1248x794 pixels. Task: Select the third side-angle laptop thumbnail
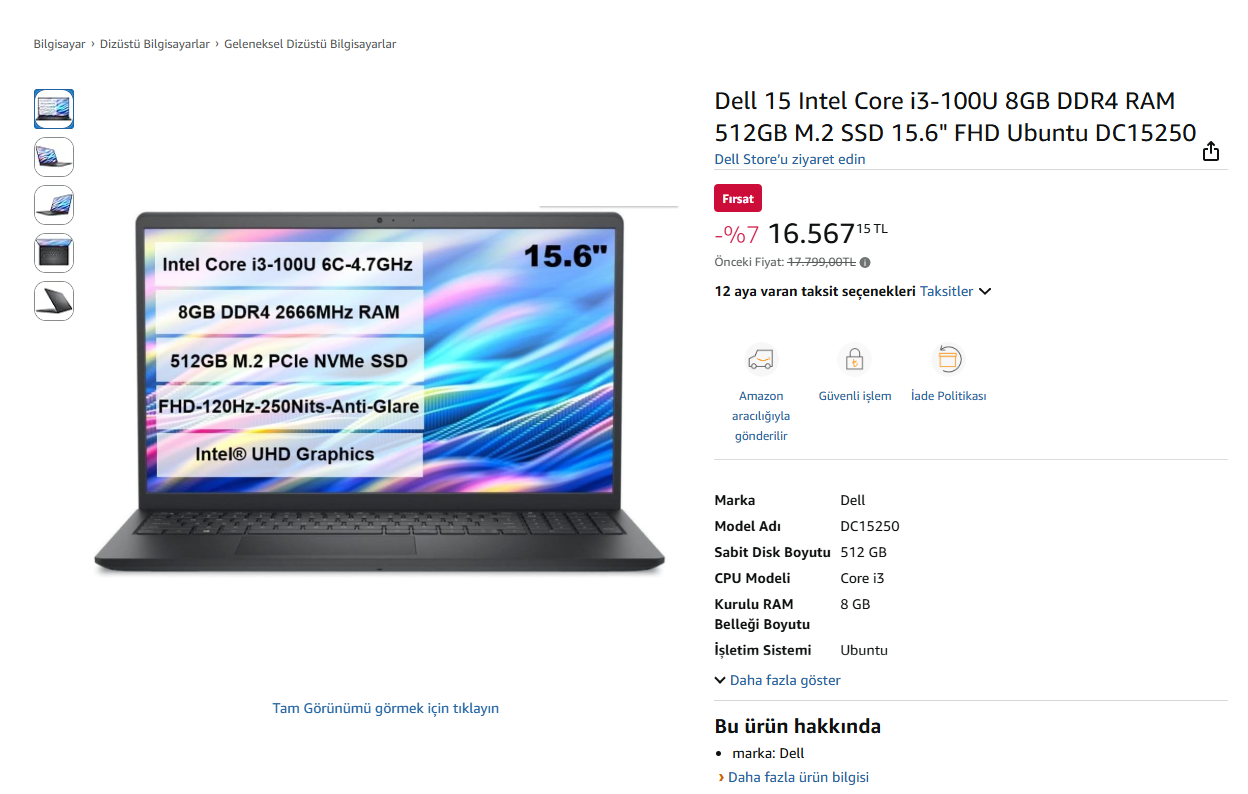point(54,205)
